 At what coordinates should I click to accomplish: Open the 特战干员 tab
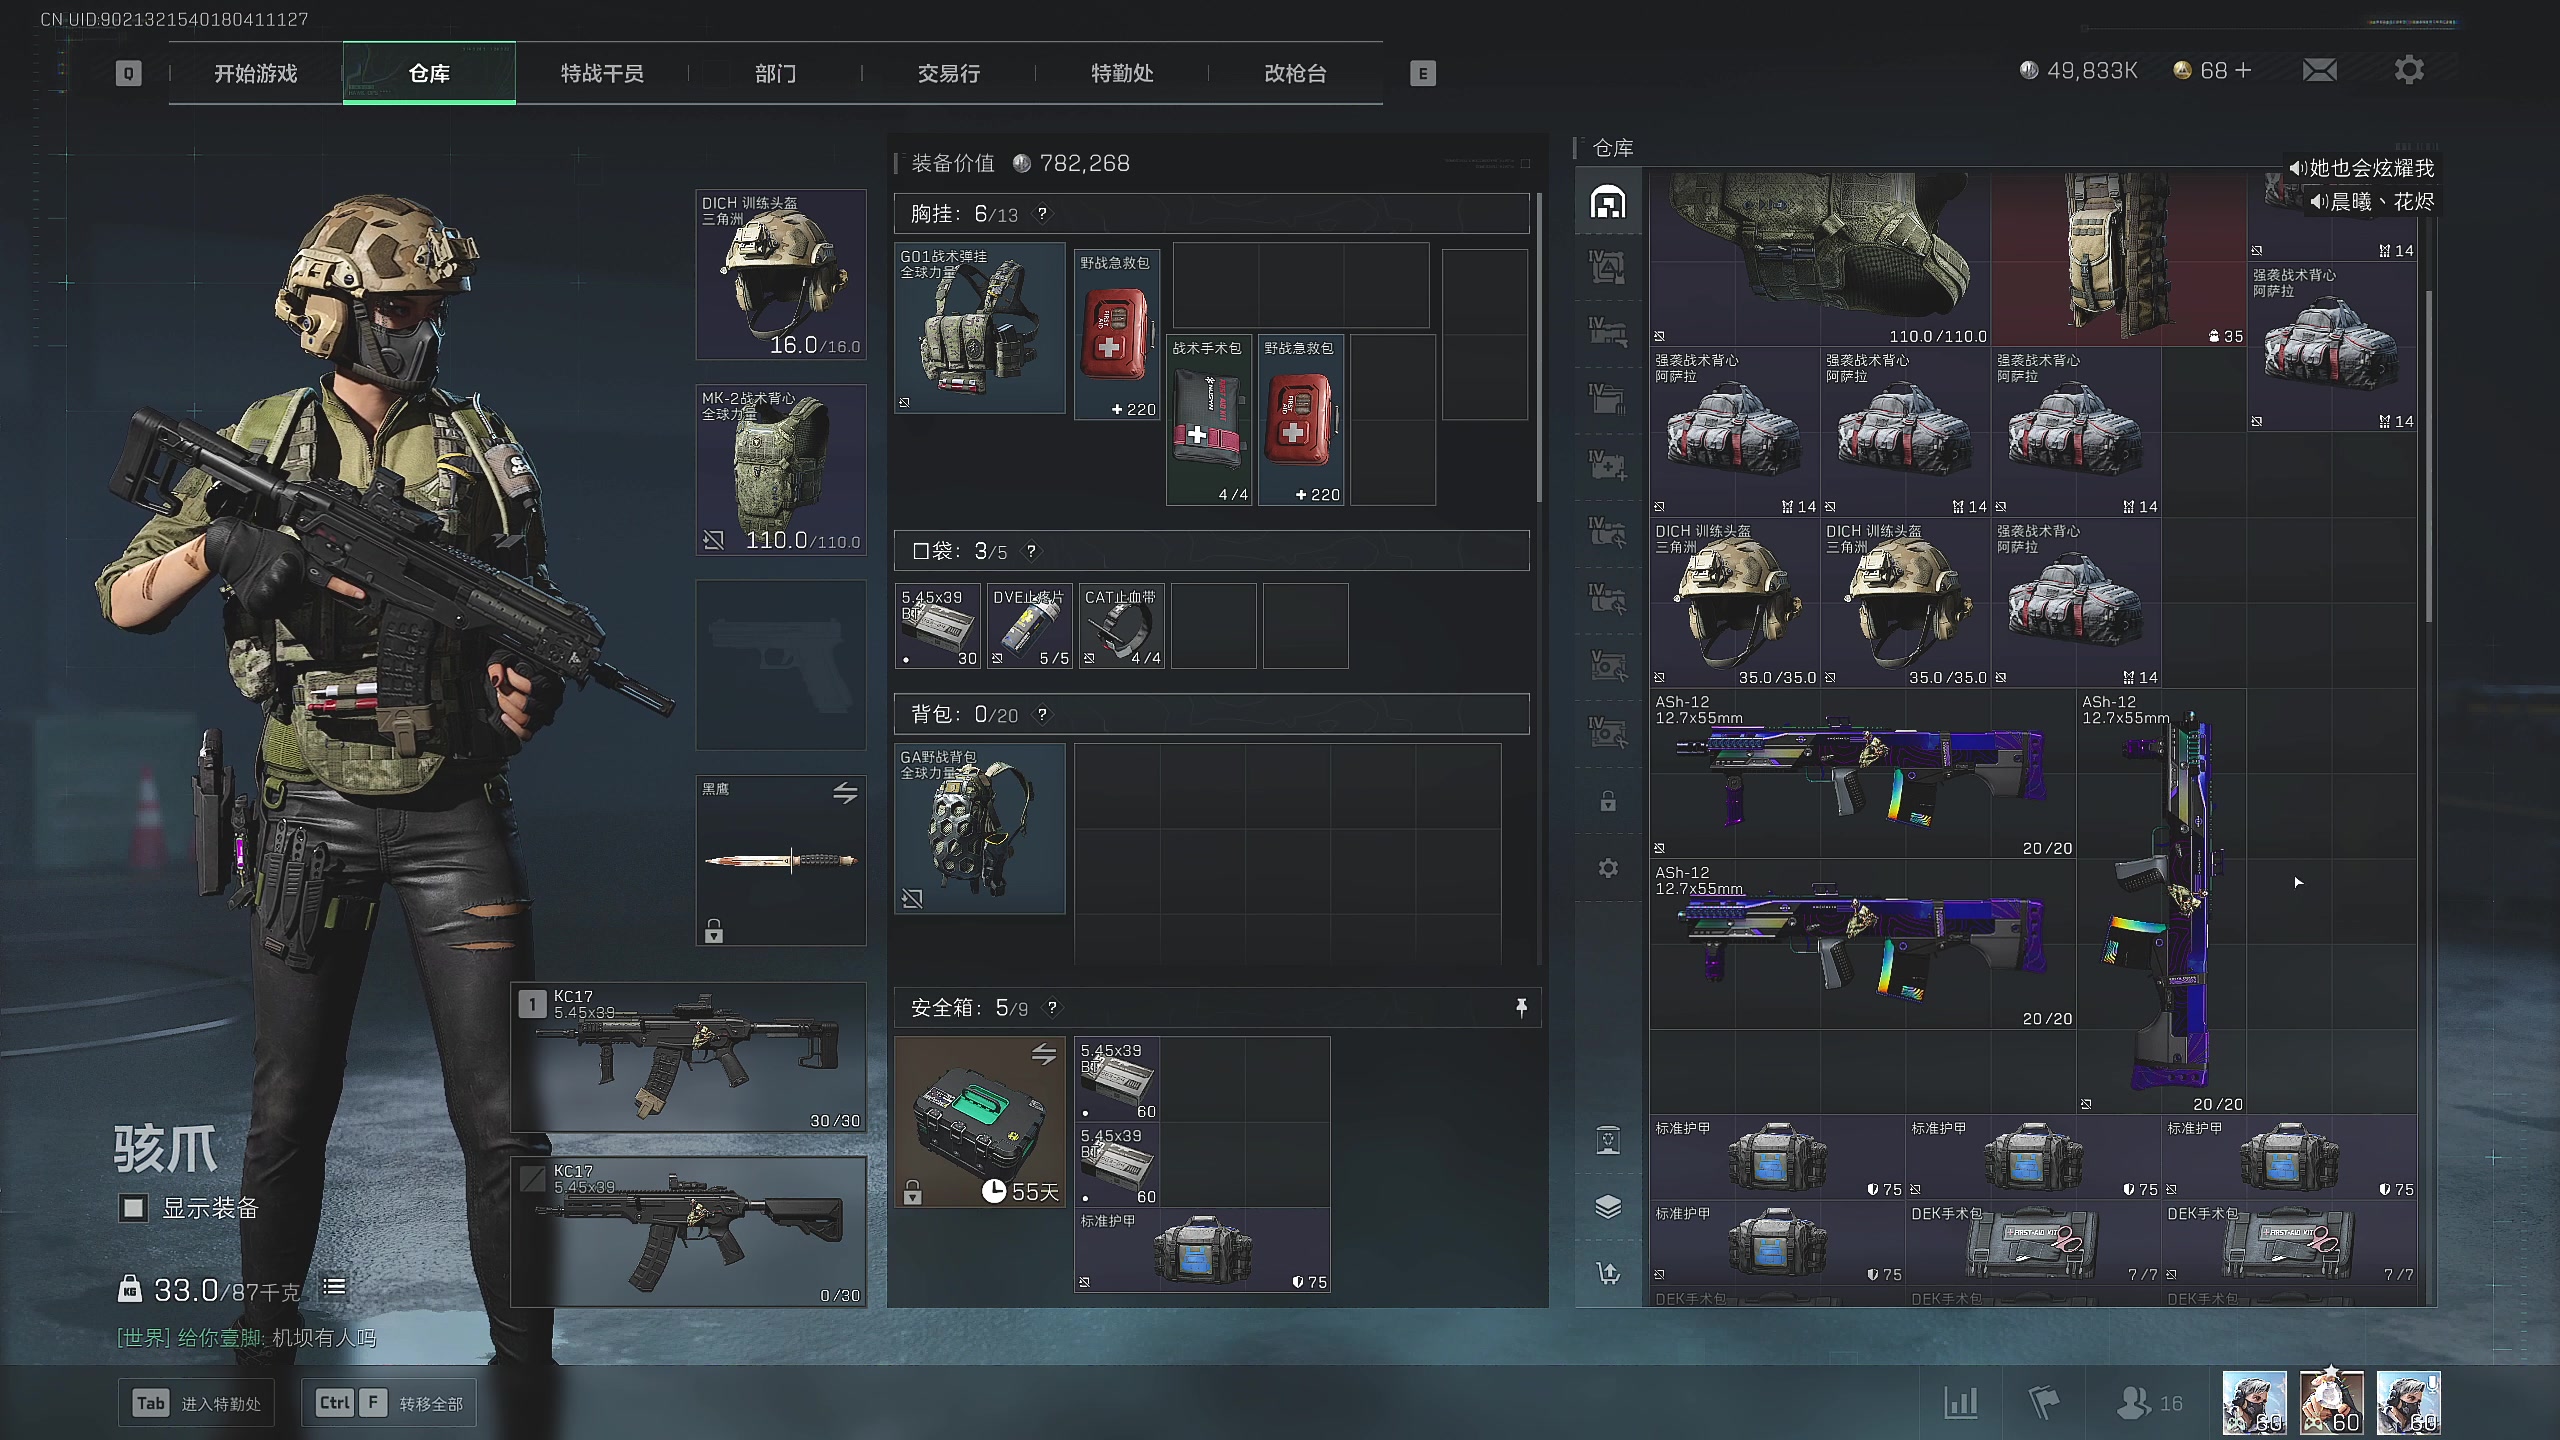tap(602, 73)
